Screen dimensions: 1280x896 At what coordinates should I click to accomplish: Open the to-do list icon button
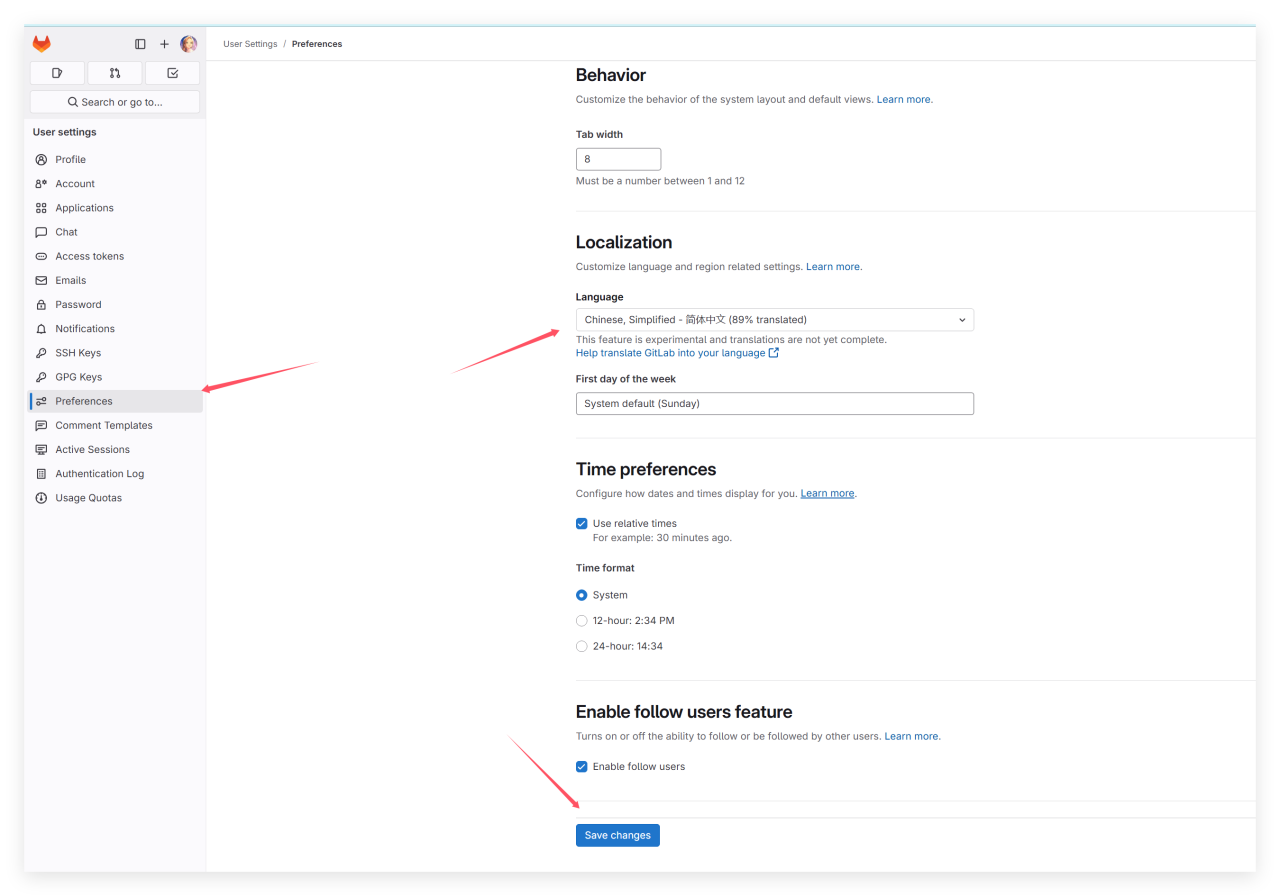pyautogui.click(x=172, y=73)
